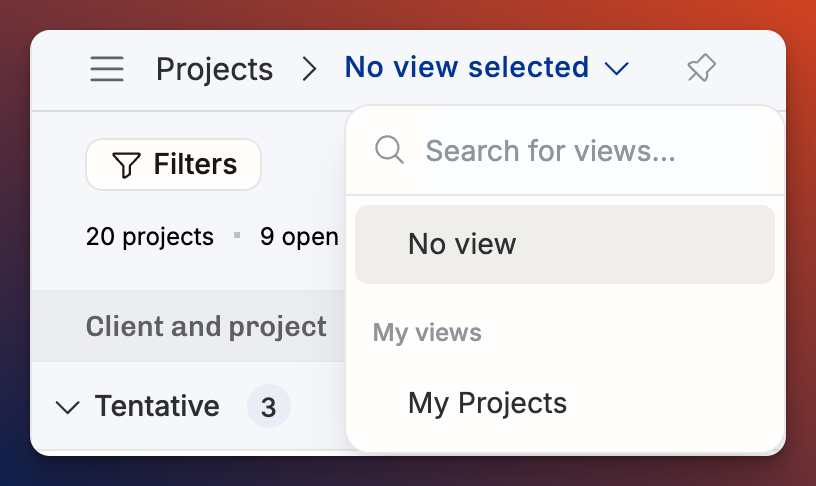Collapse the Tentative group chevron
This screenshot has width=816, height=486.
coord(68,407)
